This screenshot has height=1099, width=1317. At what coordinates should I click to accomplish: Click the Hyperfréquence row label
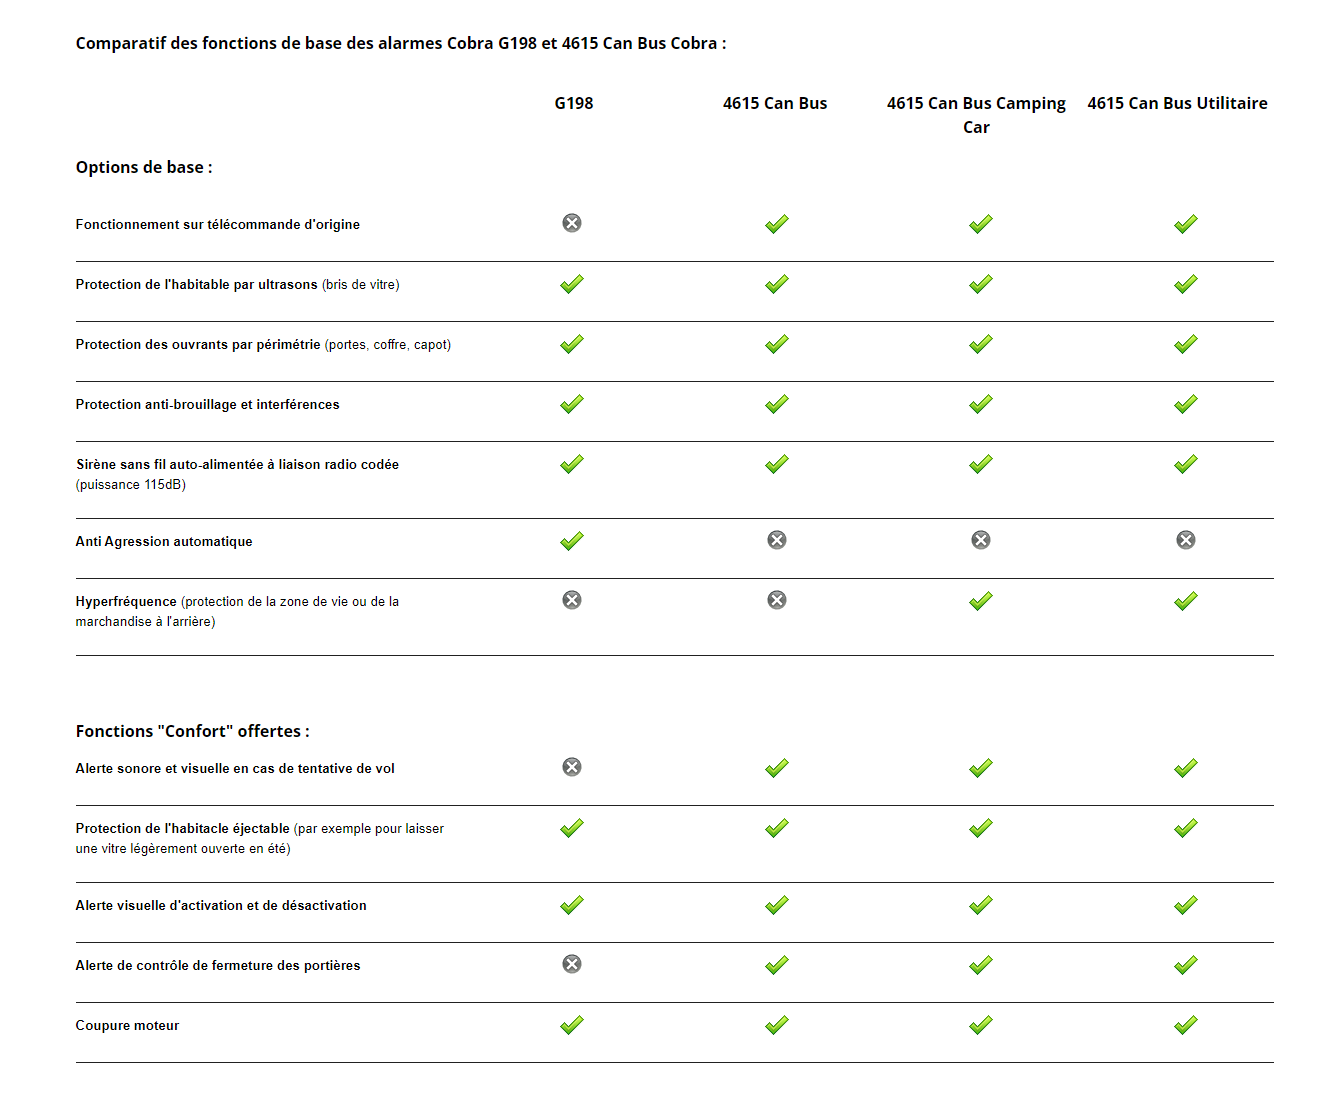coord(126,602)
